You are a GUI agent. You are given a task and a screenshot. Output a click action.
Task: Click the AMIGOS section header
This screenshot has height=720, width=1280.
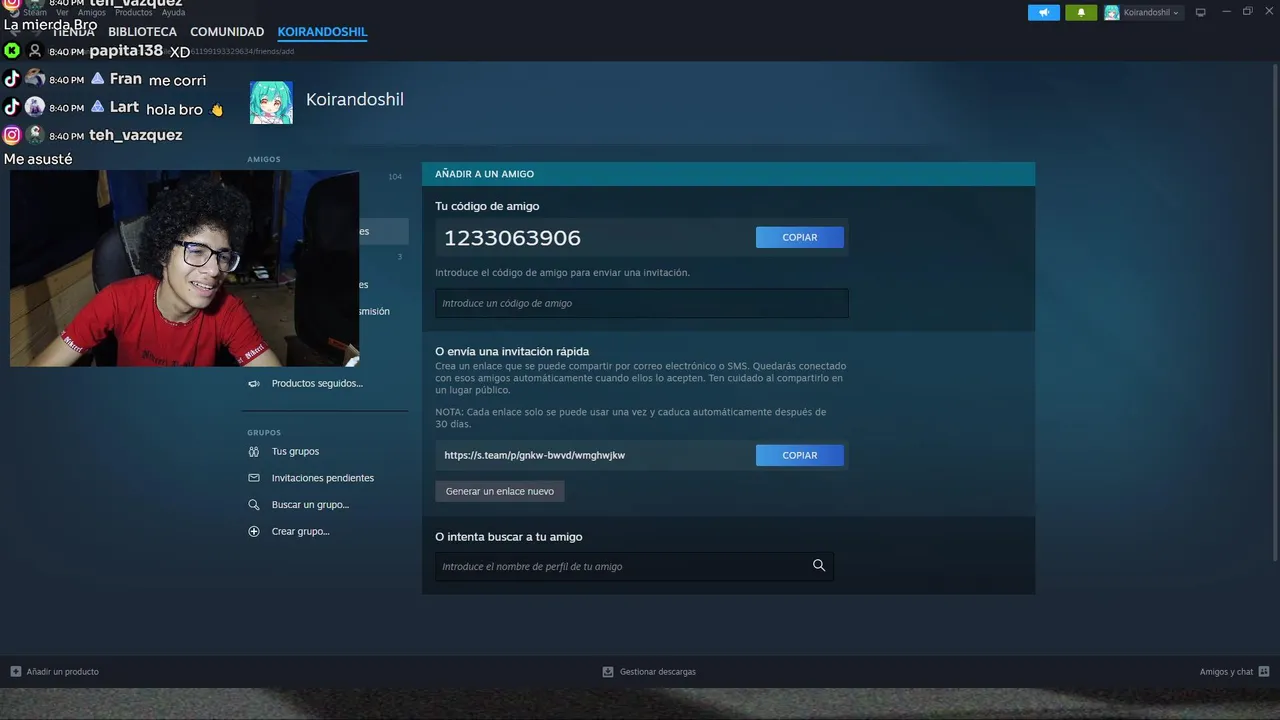click(264, 160)
